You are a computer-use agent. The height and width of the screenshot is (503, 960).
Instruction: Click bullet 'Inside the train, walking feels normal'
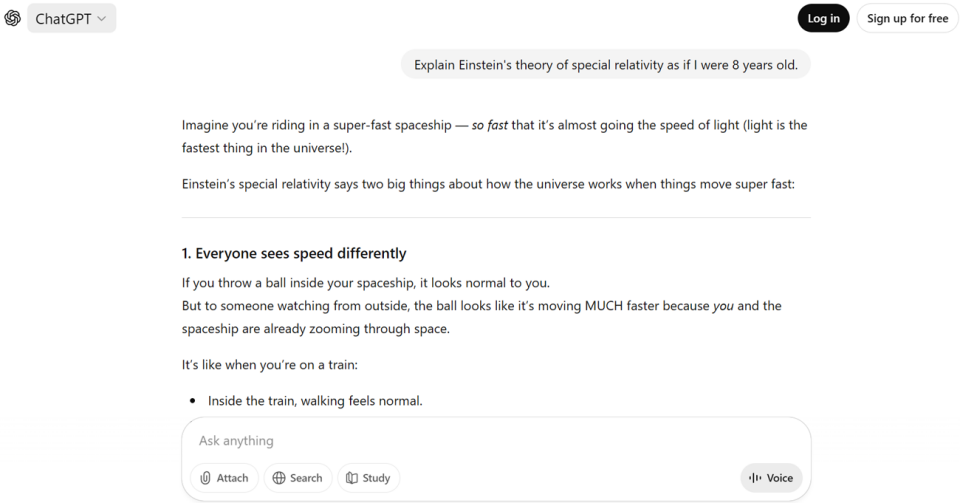click(x=315, y=401)
